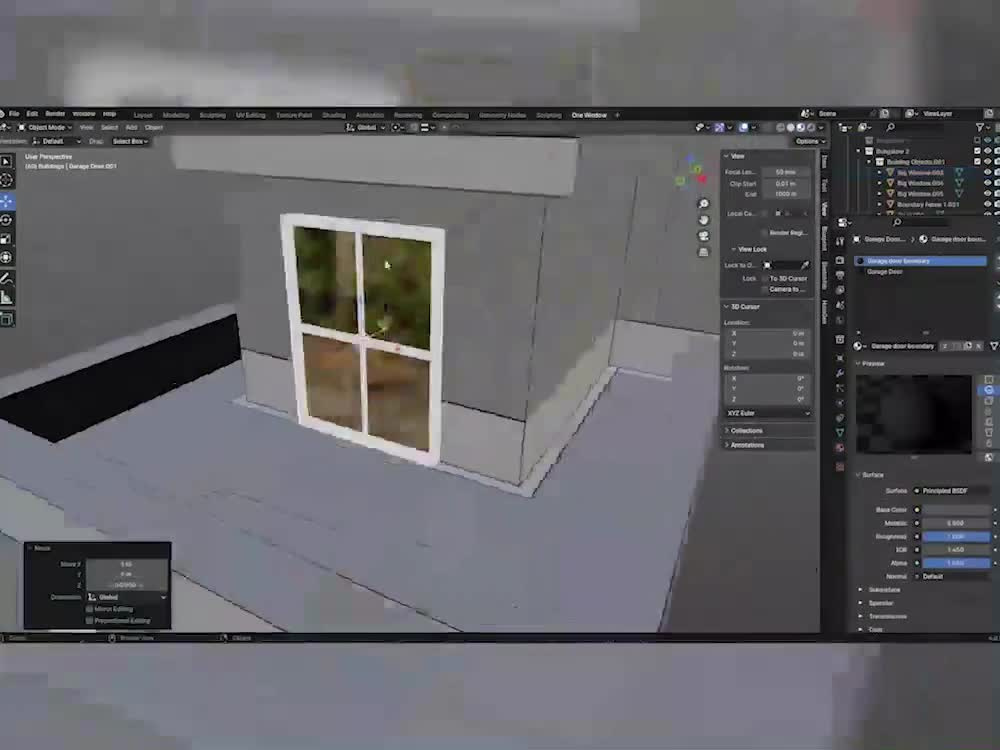Hide Big Window.004 with its eye toggle
Screen dimensions: 1000x750
click(987, 183)
